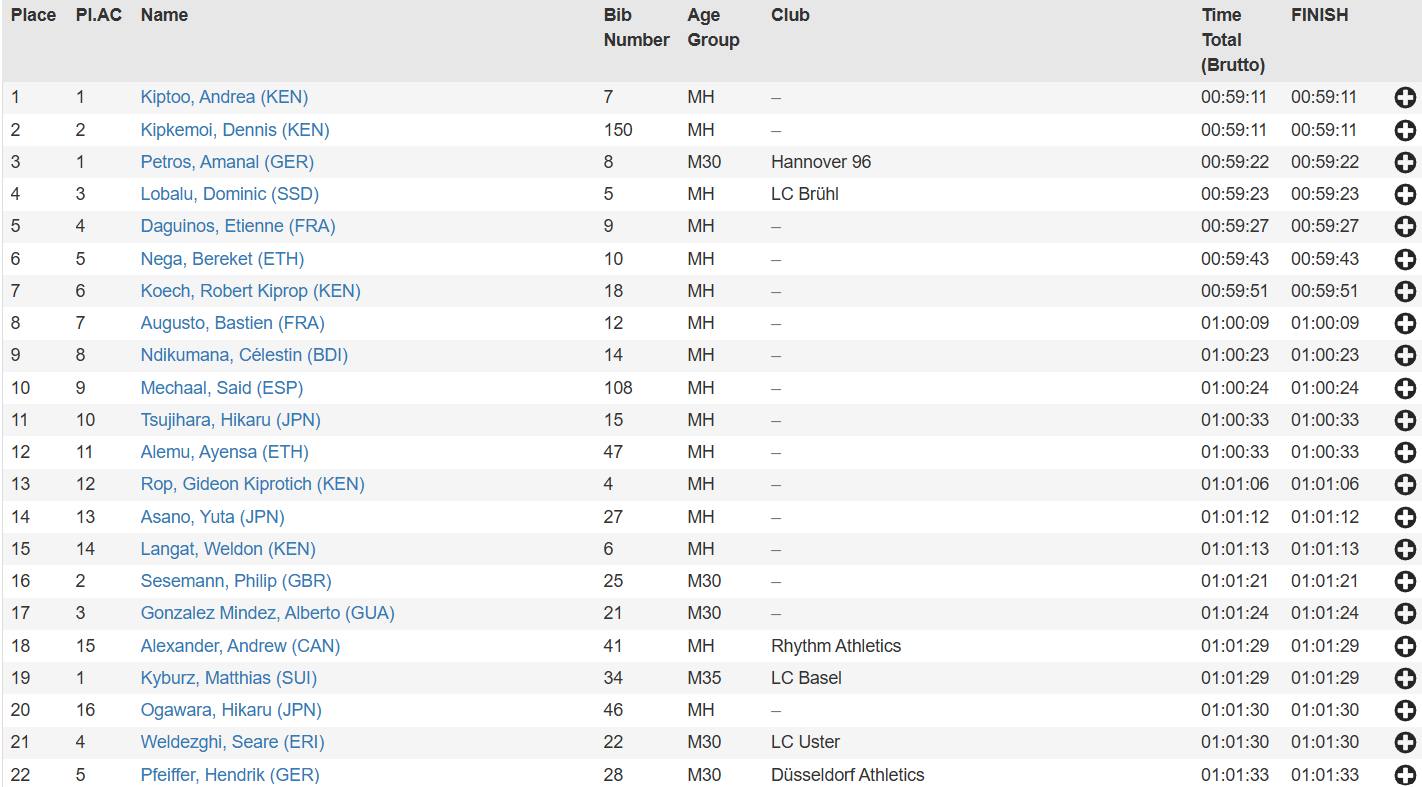Click plus icon for Petros, Amanal

click(x=1404, y=162)
